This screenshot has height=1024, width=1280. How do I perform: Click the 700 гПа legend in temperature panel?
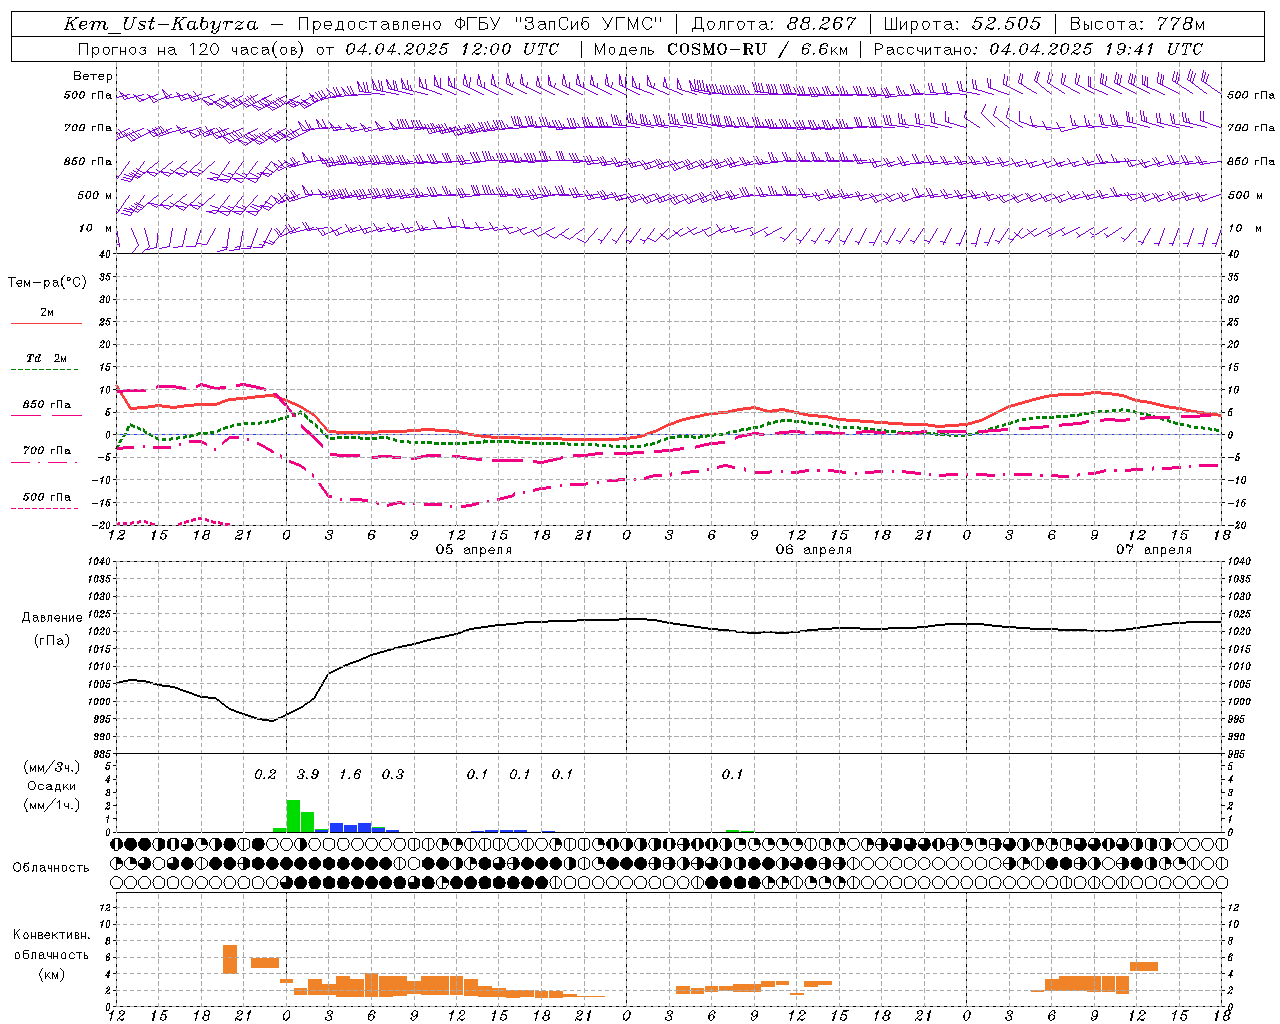coord(46,450)
